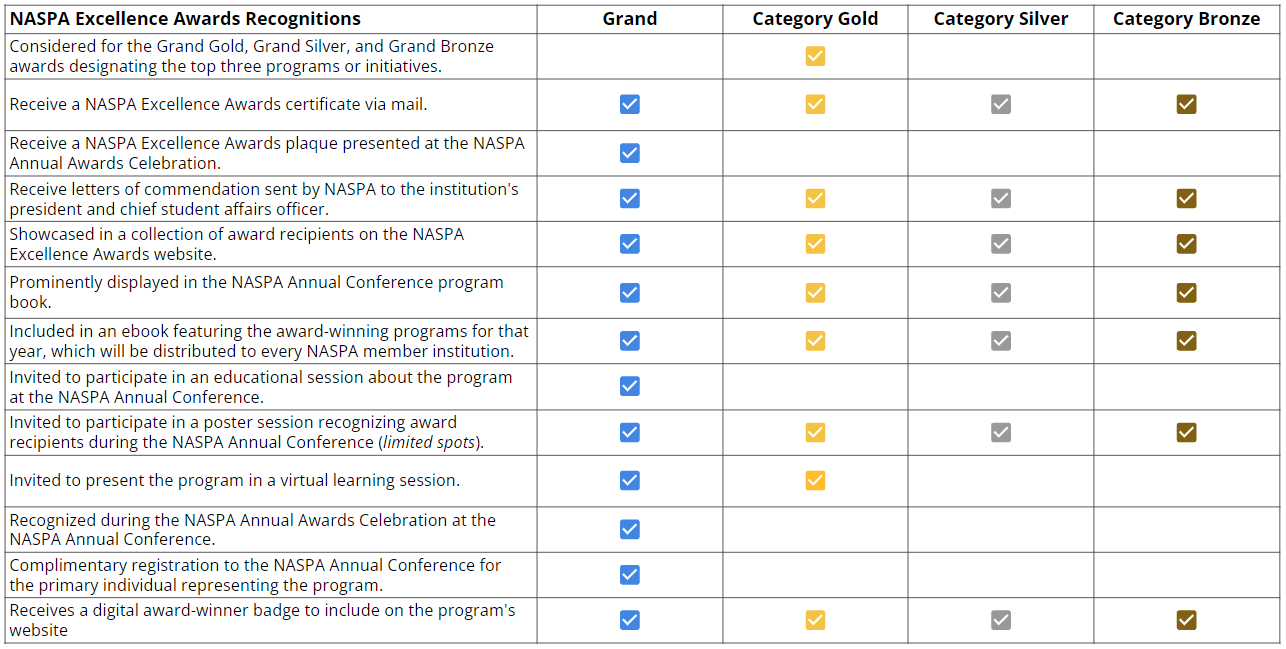The height and width of the screenshot is (649, 1286).
Task: Click Category Gold checkbox for Grand awards consideration
Action: (815, 56)
